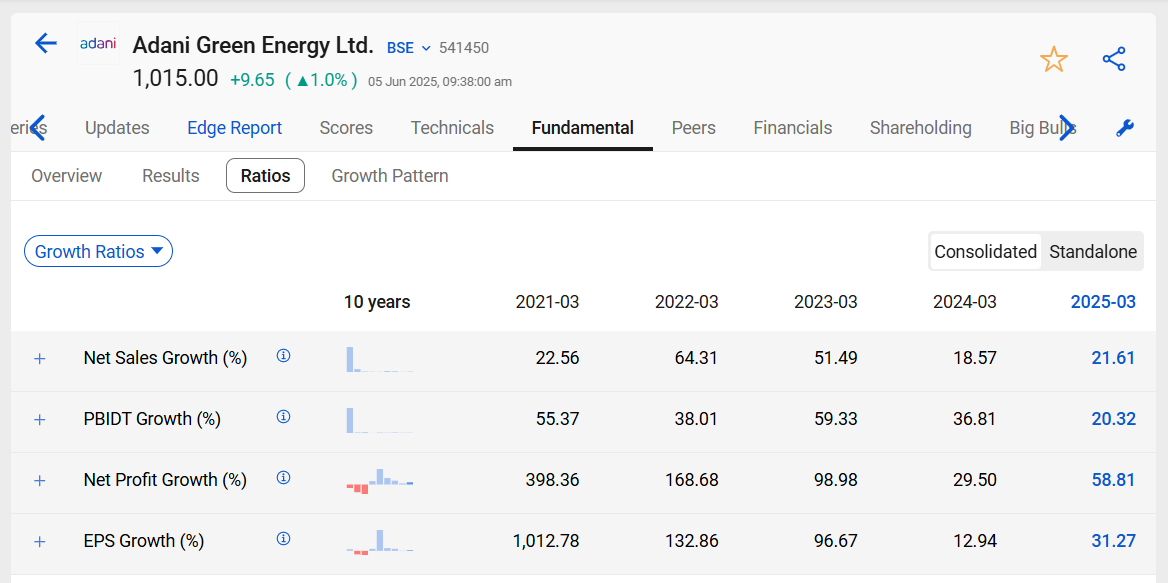Click EPS Growth 2025-03 value 31.27
The height and width of the screenshot is (583, 1168).
click(1114, 541)
